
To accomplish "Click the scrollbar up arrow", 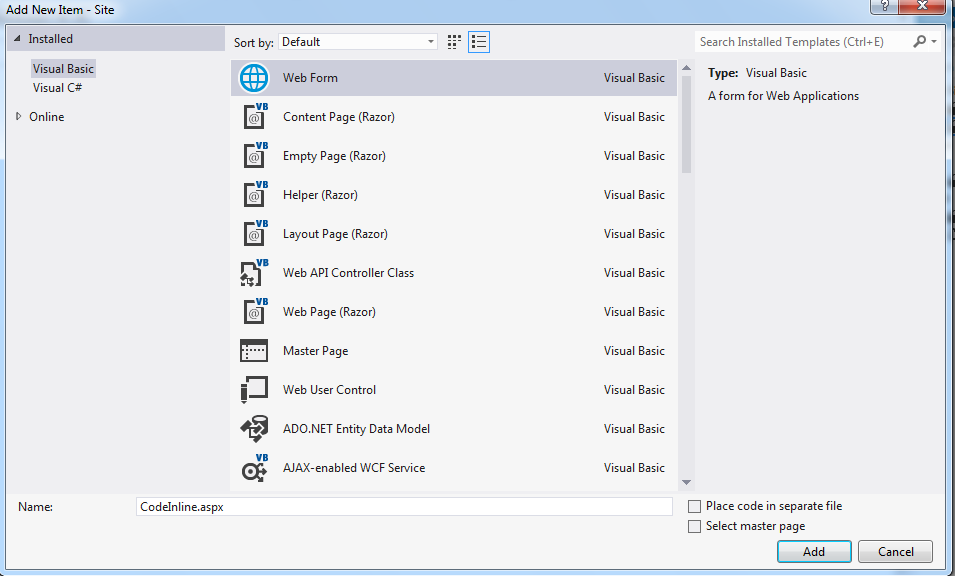I will [686, 68].
